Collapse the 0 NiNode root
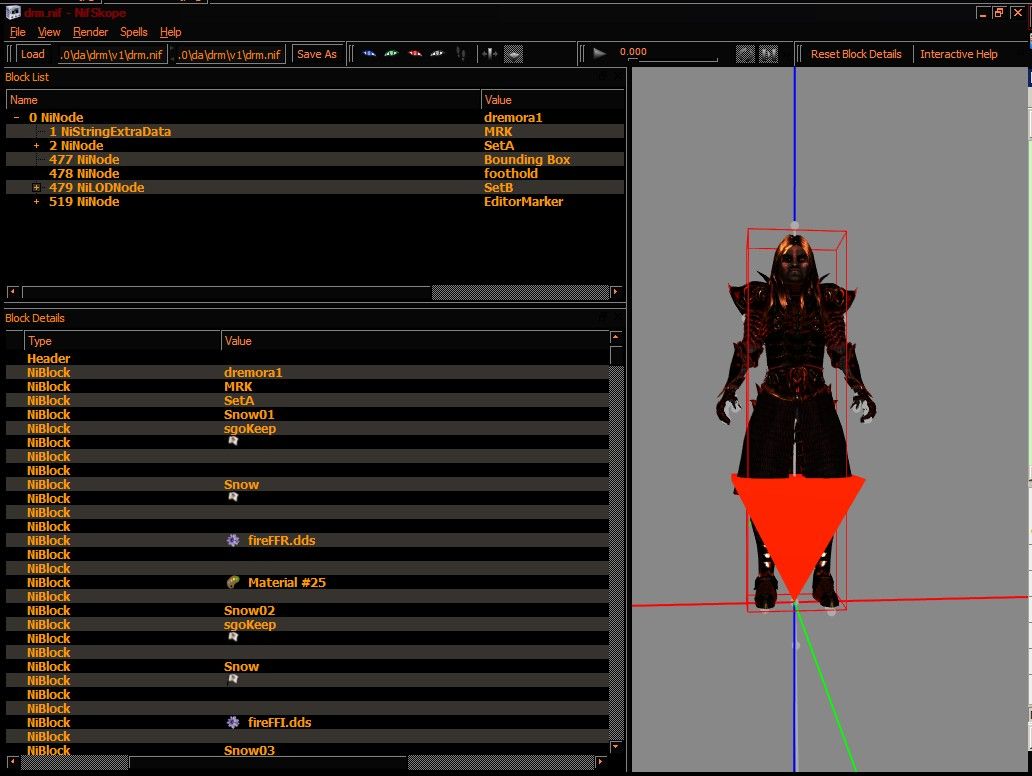 point(16,117)
